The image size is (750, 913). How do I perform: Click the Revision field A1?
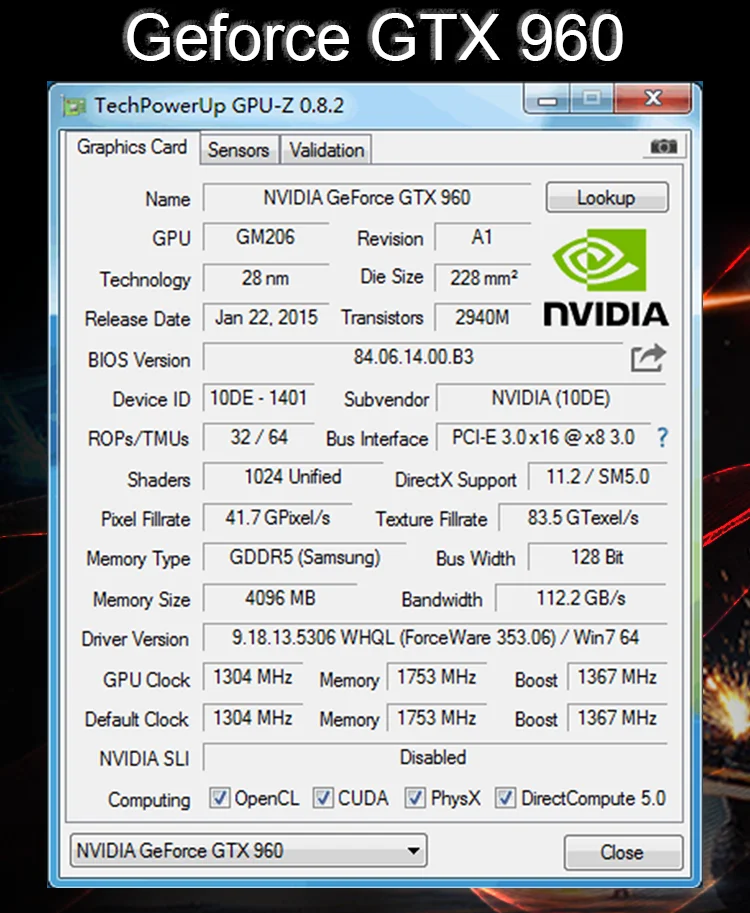click(483, 238)
